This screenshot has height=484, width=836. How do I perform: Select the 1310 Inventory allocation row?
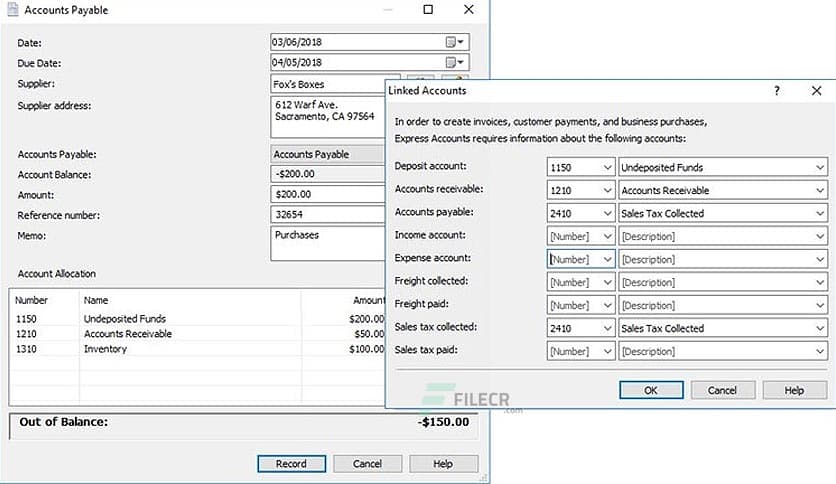point(197,349)
